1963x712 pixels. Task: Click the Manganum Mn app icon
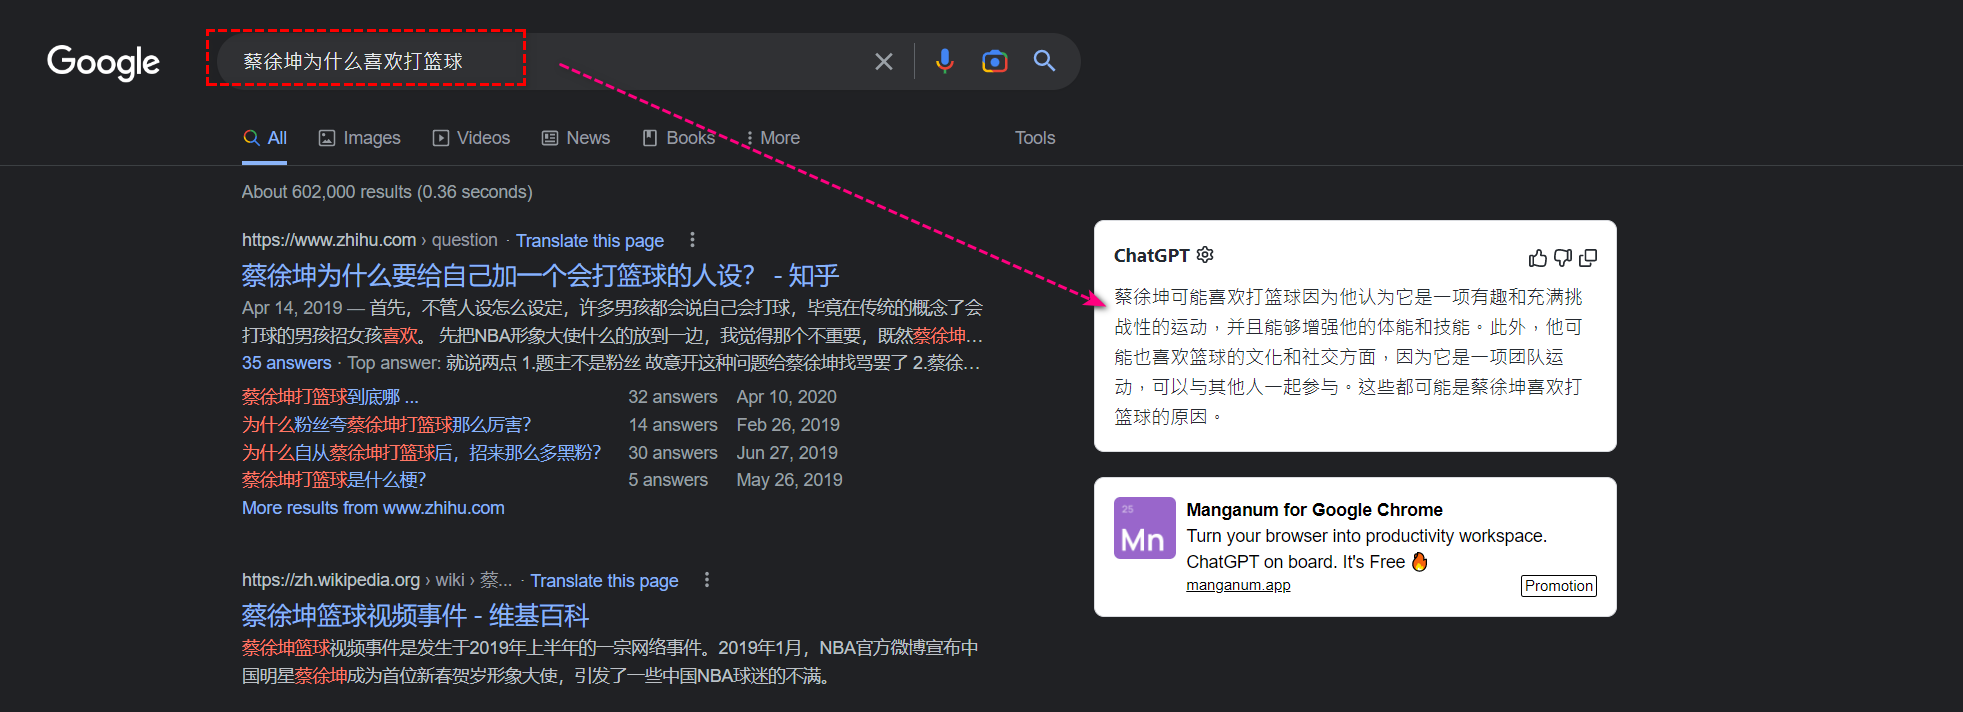[x=1144, y=528]
